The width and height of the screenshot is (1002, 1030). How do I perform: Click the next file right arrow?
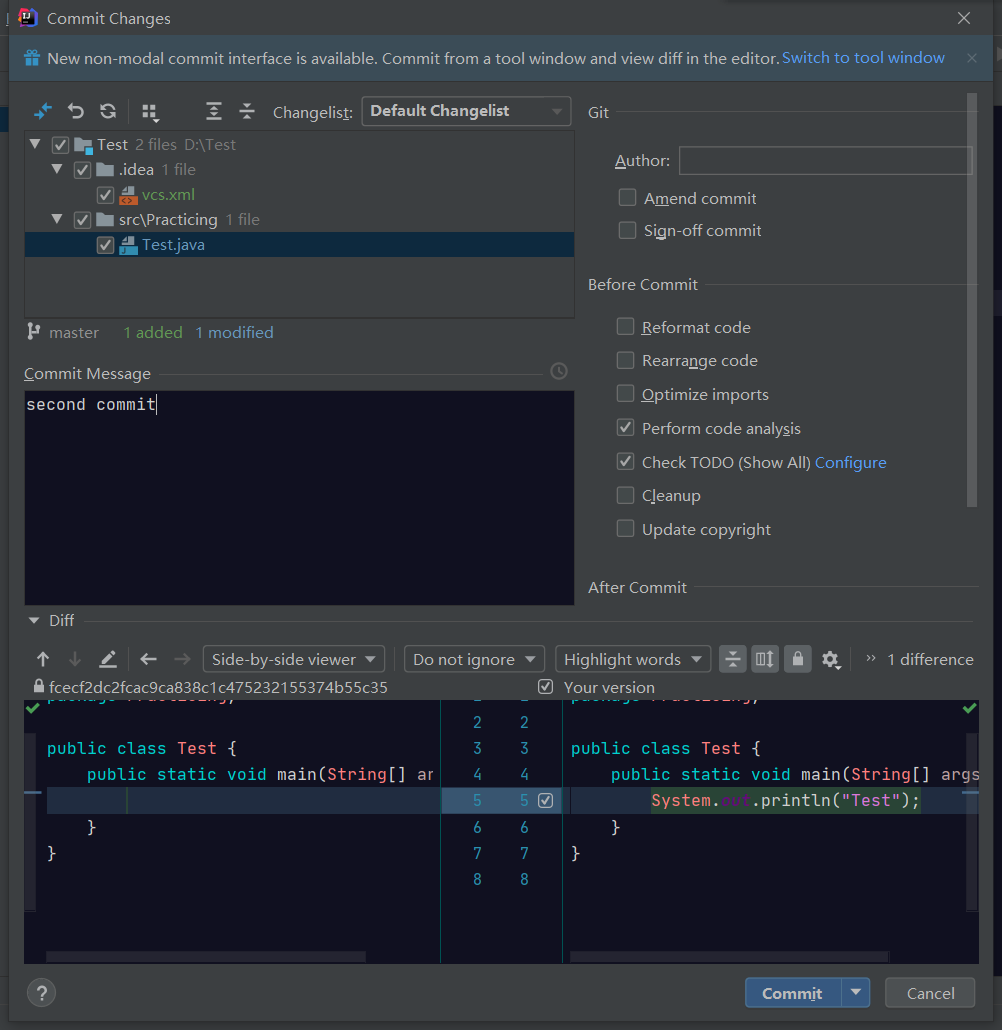(x=182, y=659)
